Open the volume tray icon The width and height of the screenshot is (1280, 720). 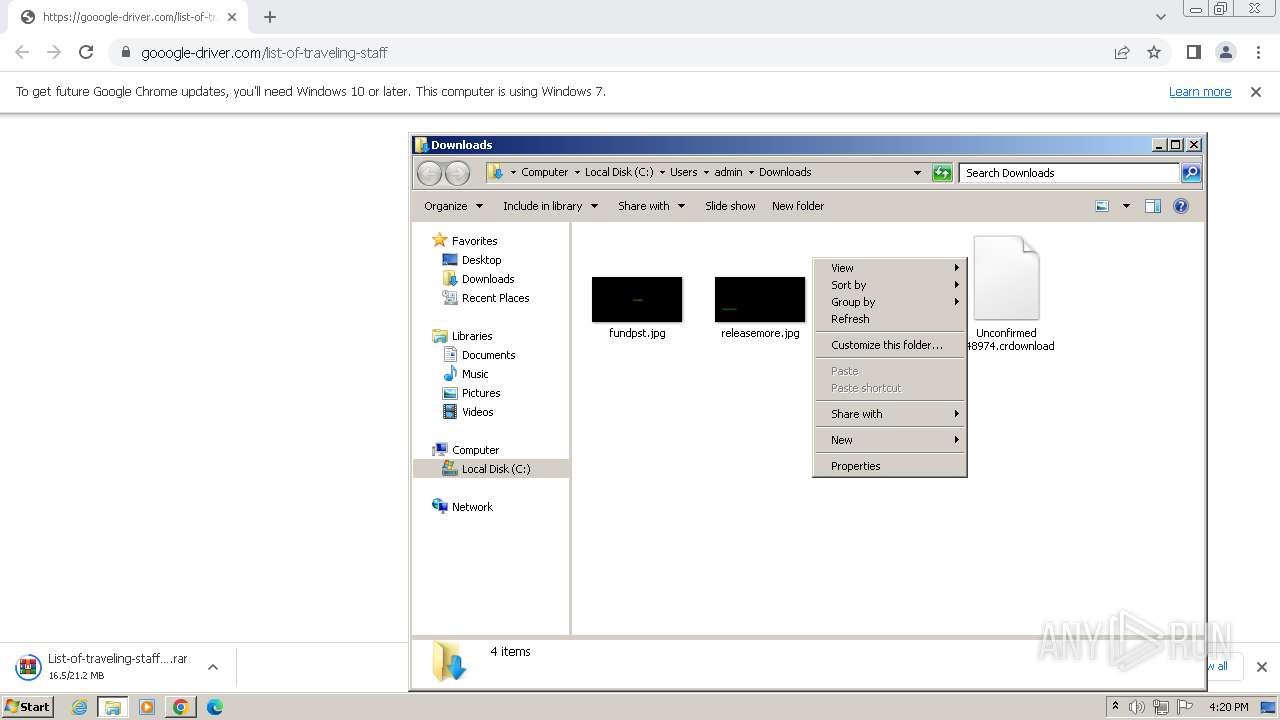1137,707
